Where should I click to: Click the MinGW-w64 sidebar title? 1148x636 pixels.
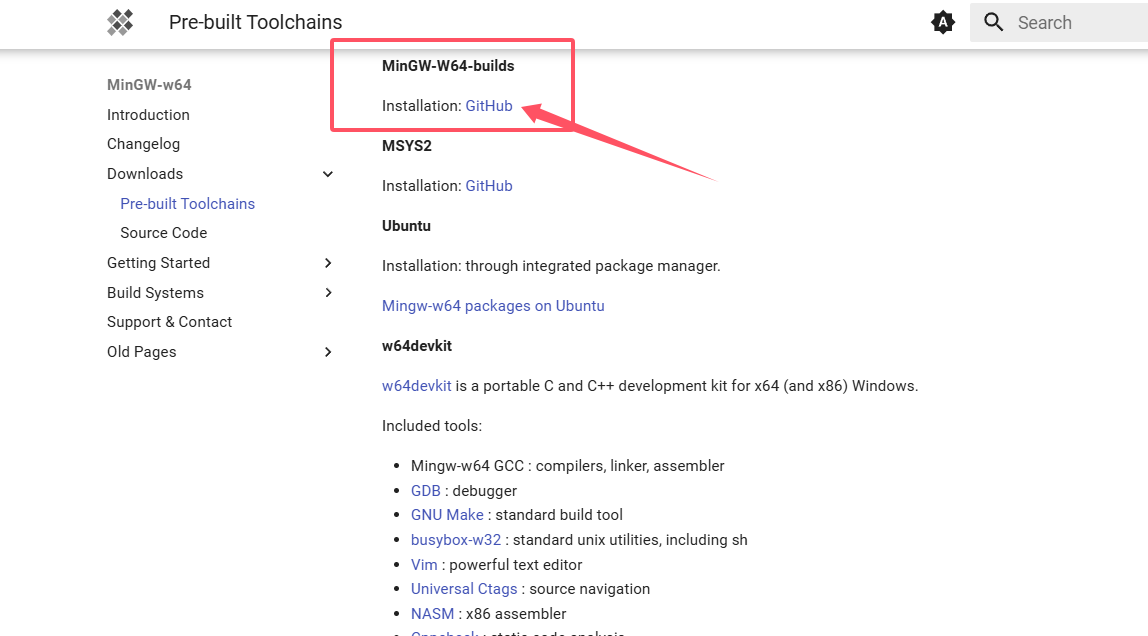[x=149, y=85]
